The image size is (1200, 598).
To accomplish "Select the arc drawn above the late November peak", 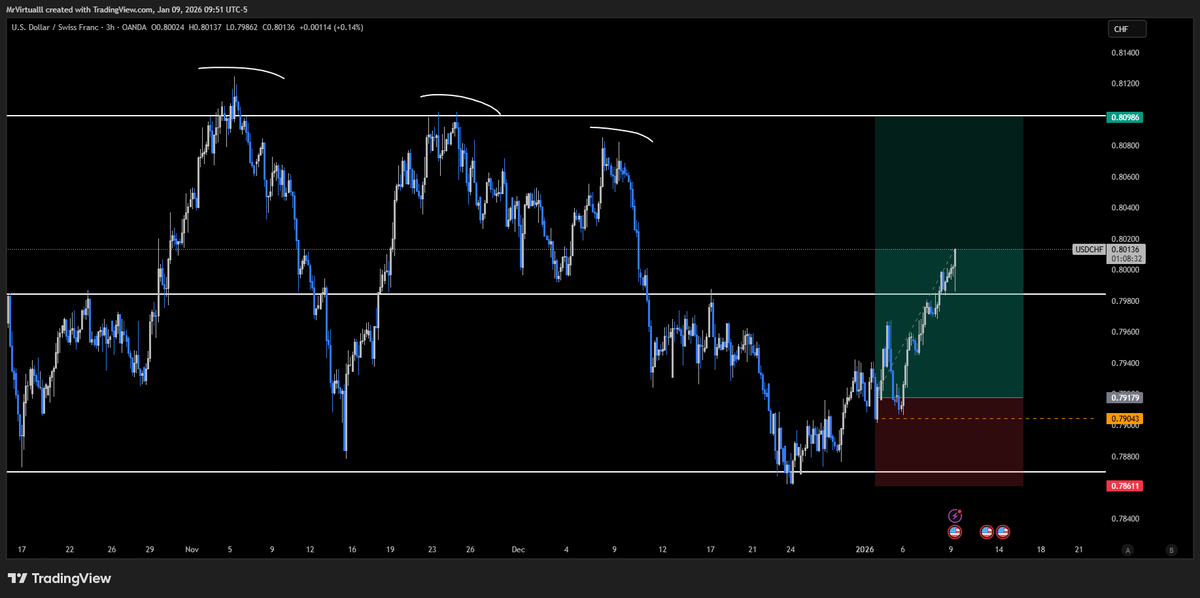I will [461, 98].
